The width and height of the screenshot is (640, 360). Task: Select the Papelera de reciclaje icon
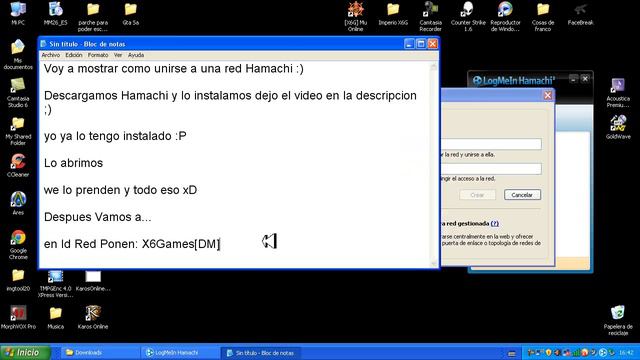618,320
